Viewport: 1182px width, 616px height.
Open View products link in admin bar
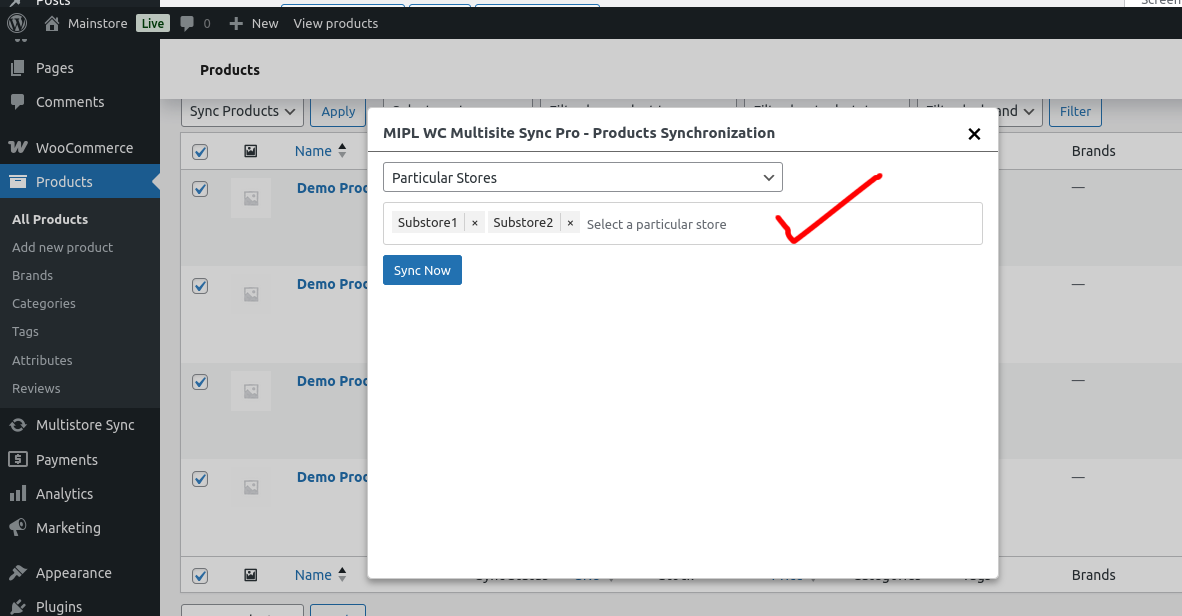335,23
